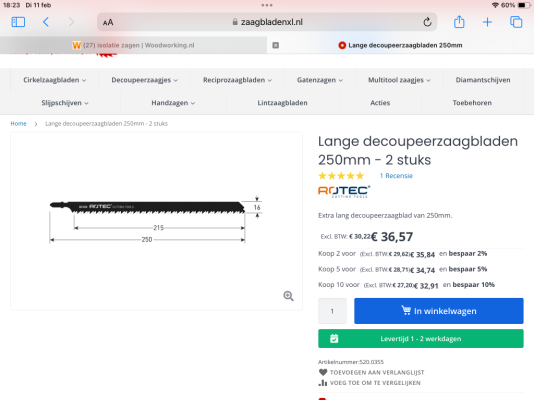Switch to the Woodworking.nl isolatie zagen tab

[134, 45]
